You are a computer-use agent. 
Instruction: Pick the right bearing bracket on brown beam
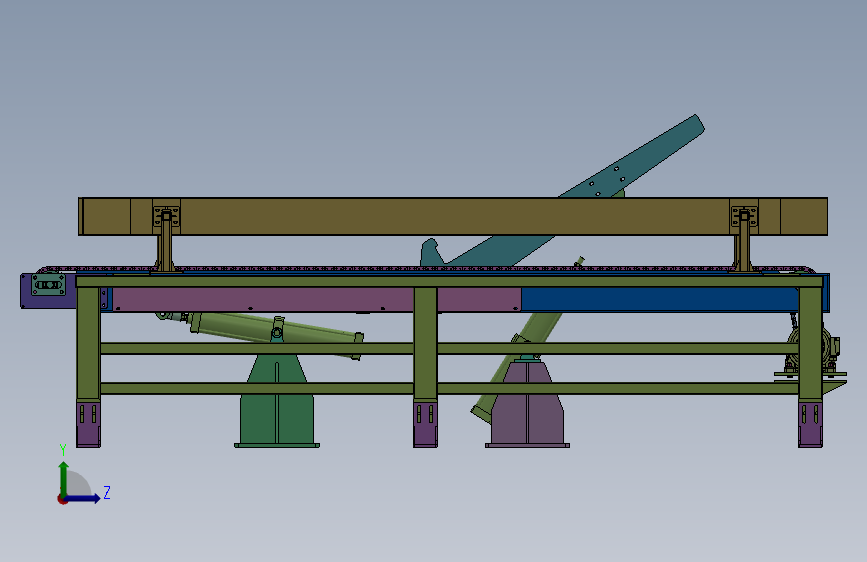[744, 216]
